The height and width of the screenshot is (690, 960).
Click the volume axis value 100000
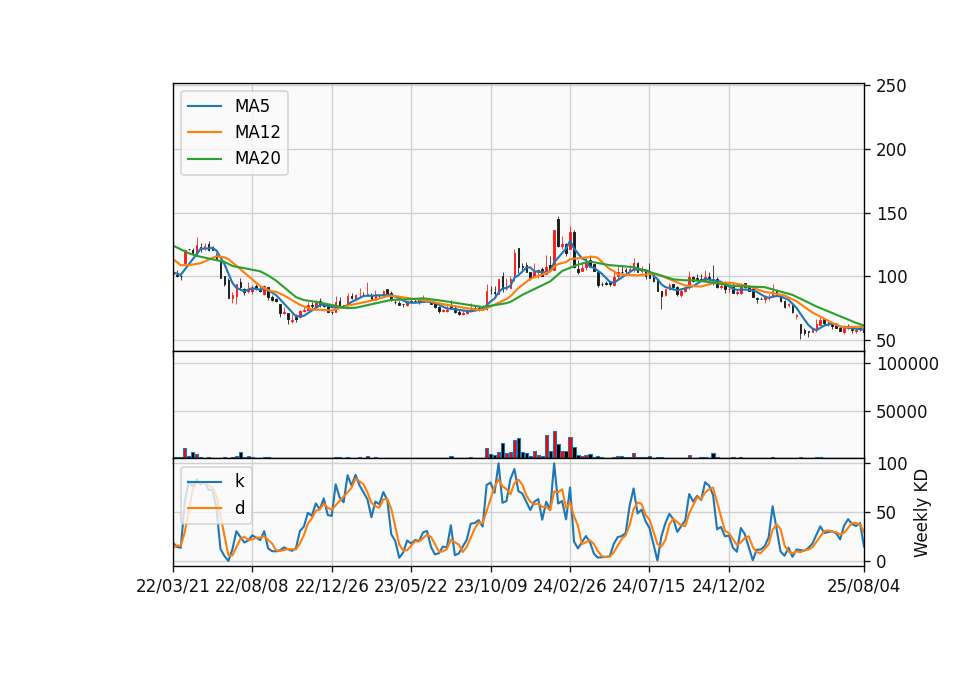click(x=908, y=364)
